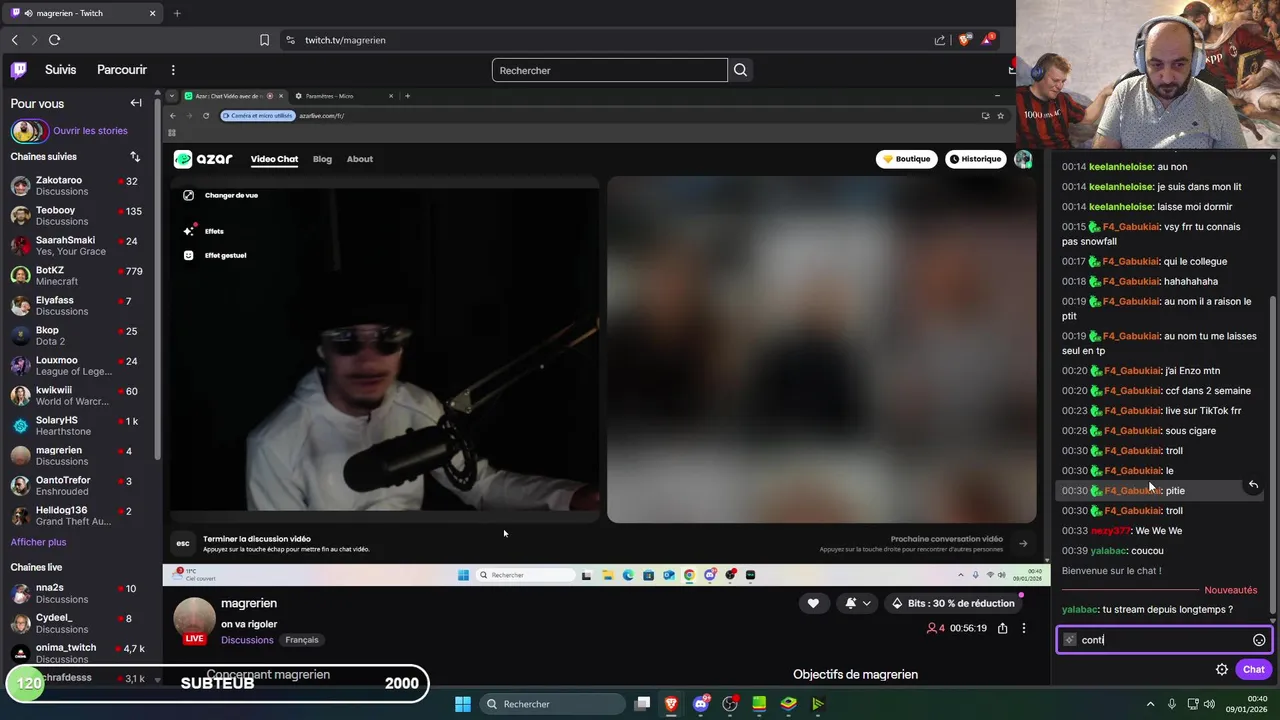Open the Suivis tab

(x=60, y=70)
